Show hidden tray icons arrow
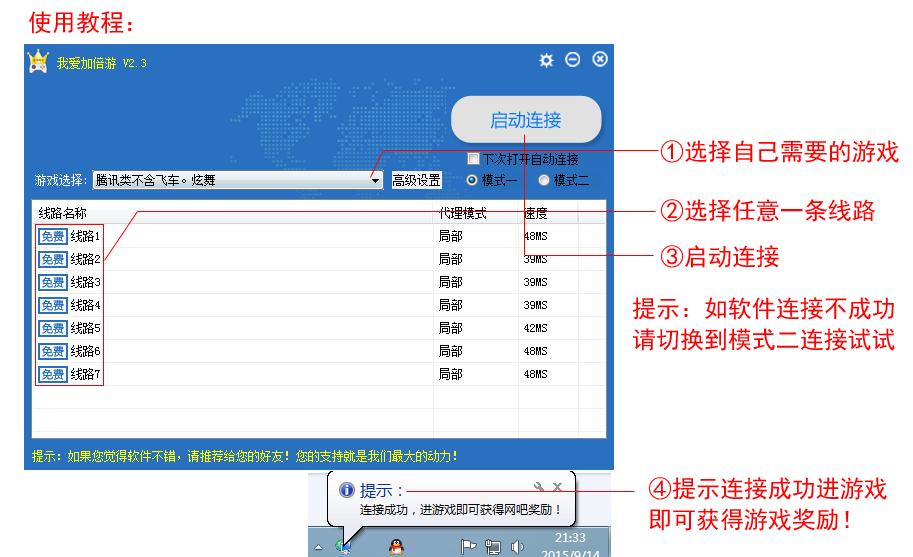Screen dimensions: 913x557 [x=319, y=547]
